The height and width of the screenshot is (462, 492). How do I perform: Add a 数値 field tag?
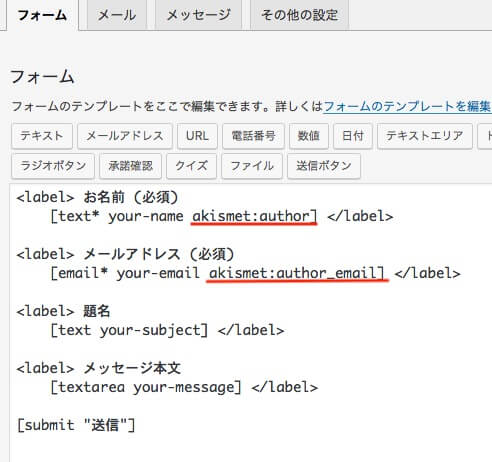click(309, 136)
